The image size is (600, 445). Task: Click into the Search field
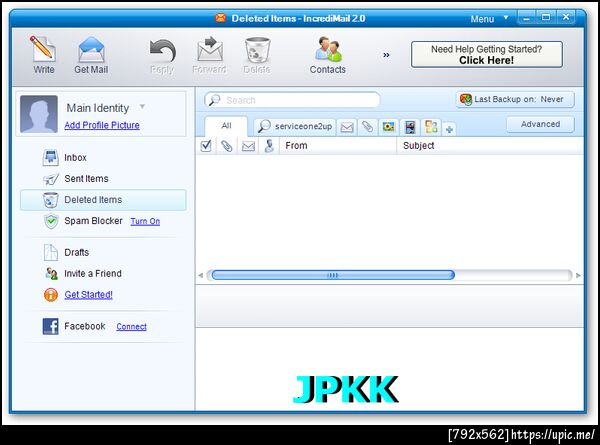coord(292,100)
